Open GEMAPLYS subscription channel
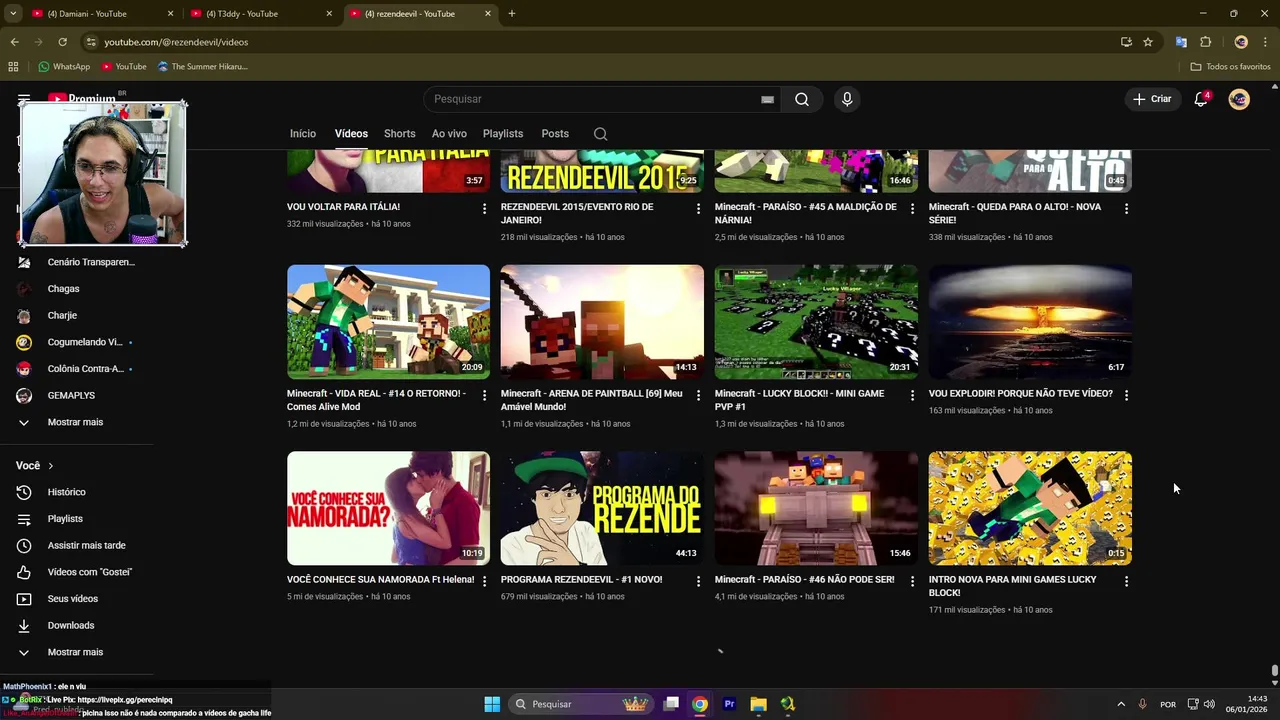The width and height of the screenshot is (1280, 720). point(71,396)
